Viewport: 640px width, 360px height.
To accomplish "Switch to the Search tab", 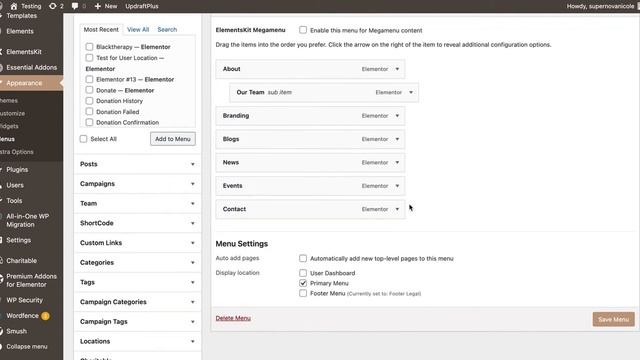I will click(167, 29).
